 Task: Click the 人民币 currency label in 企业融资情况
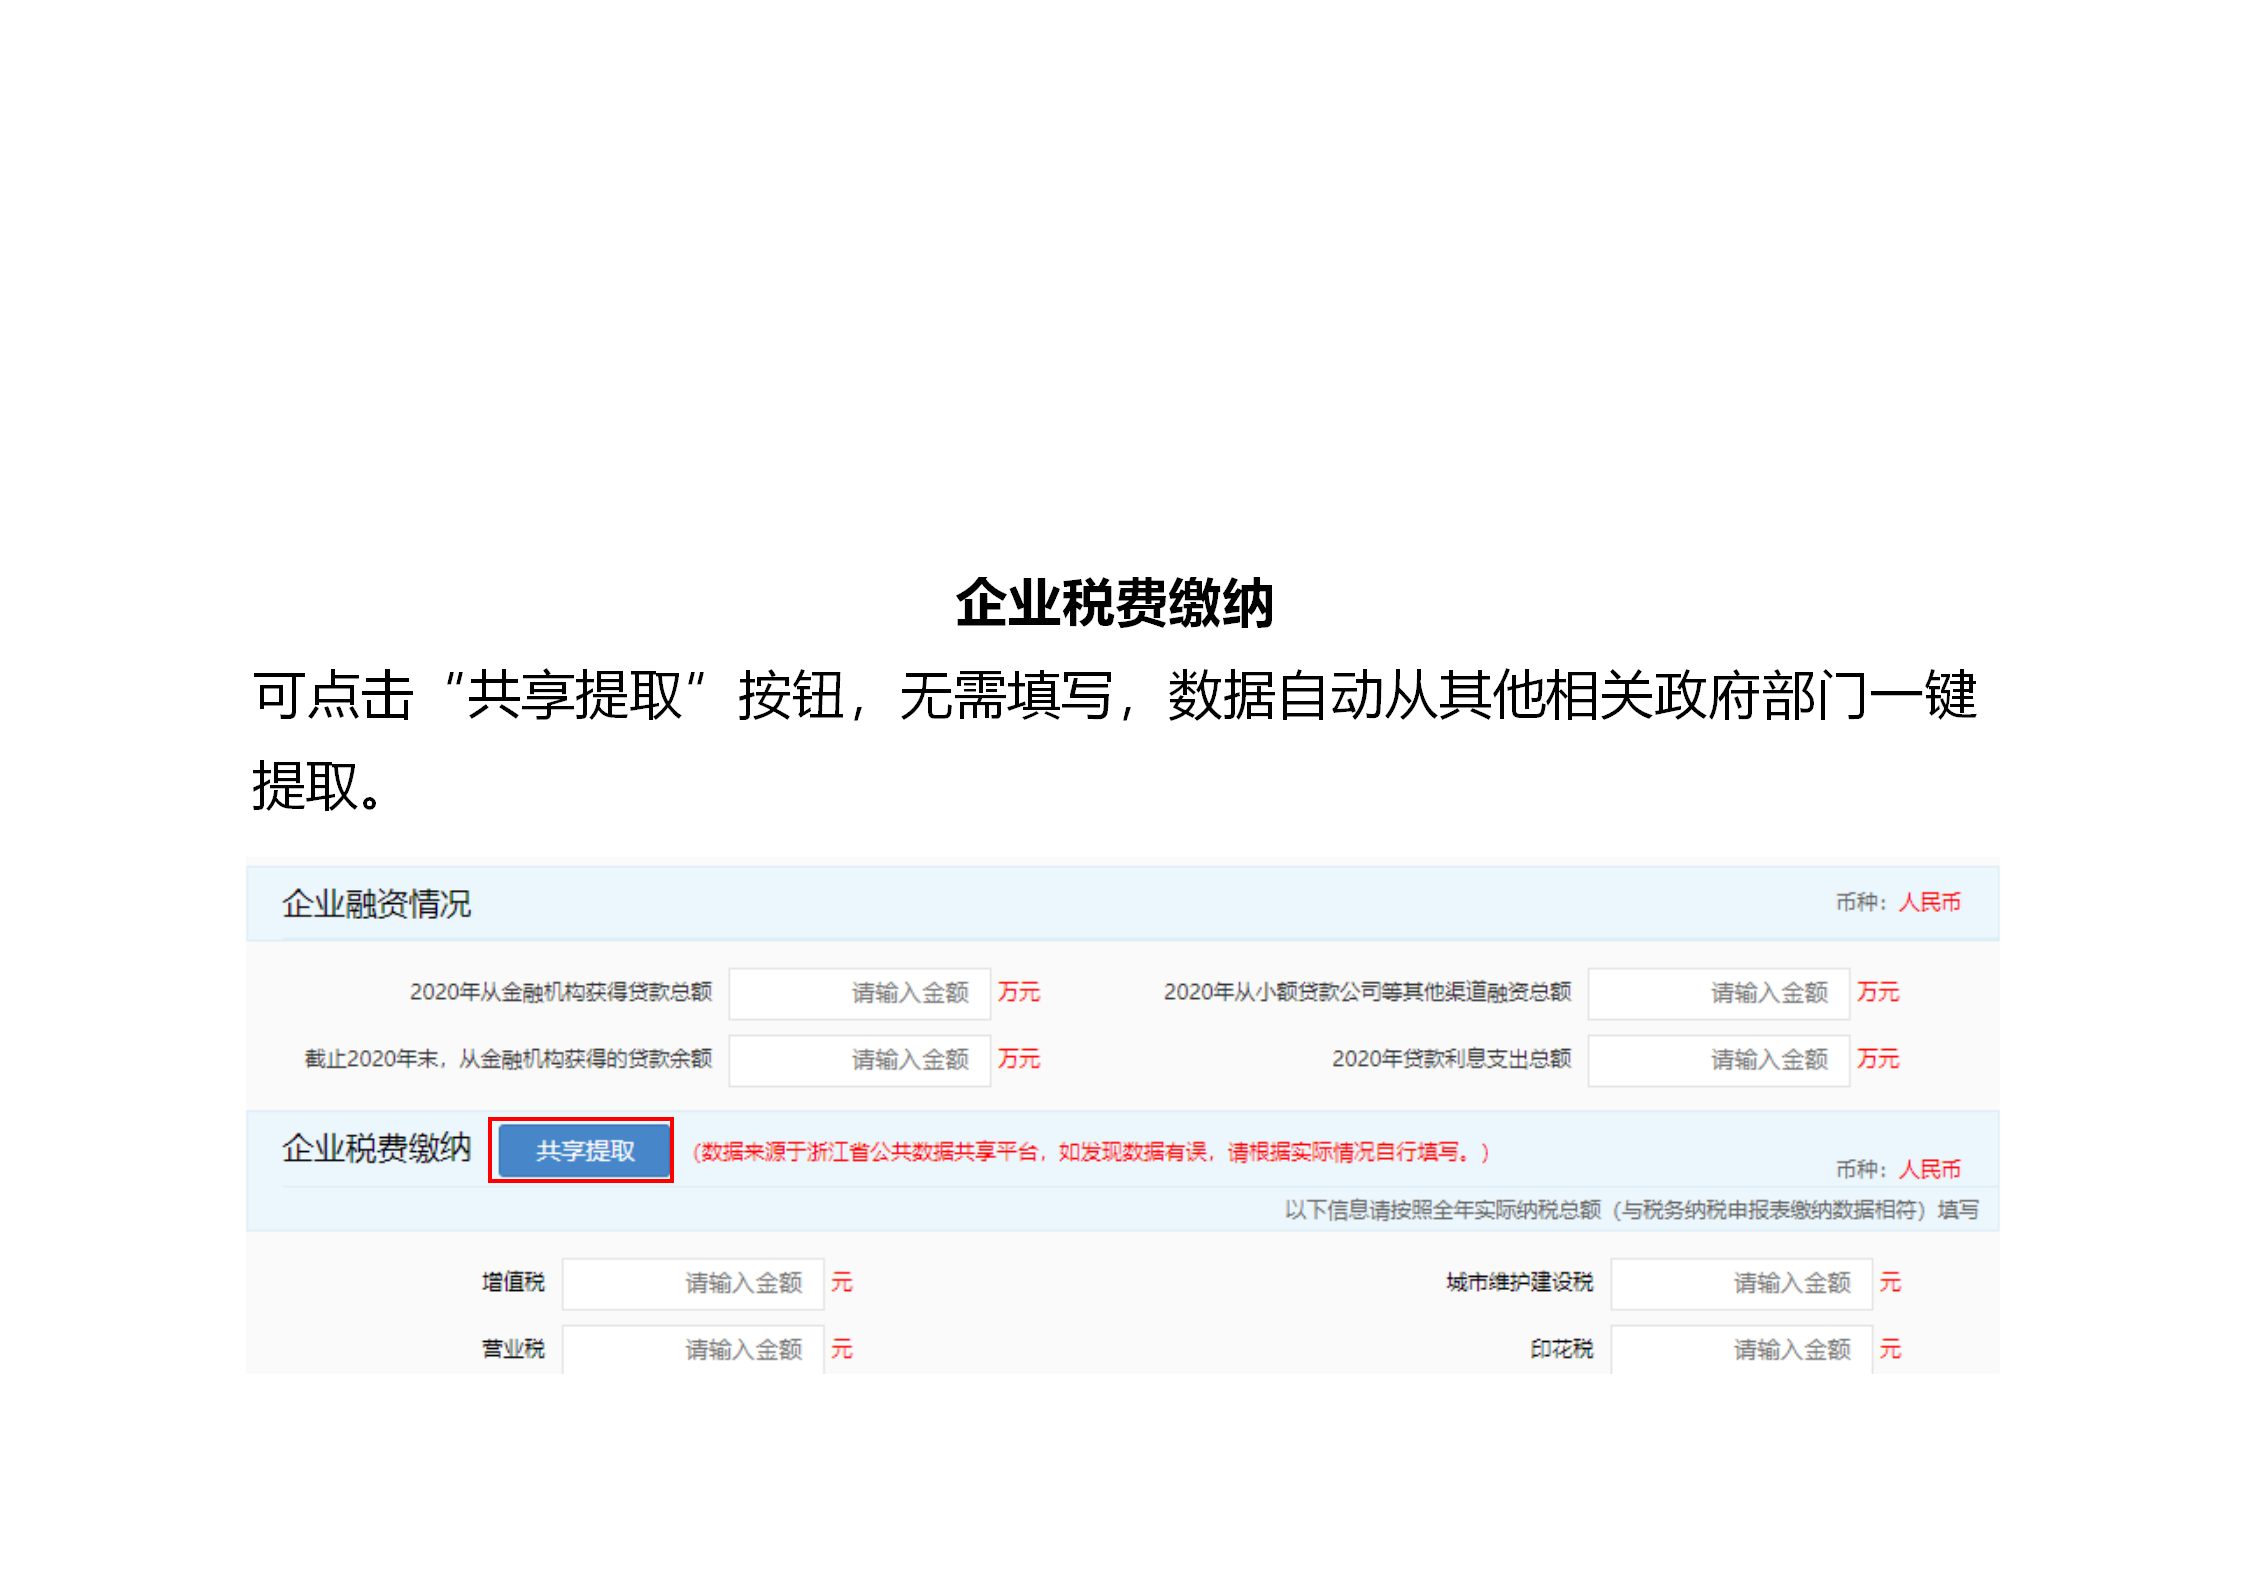coord(1930,902)
